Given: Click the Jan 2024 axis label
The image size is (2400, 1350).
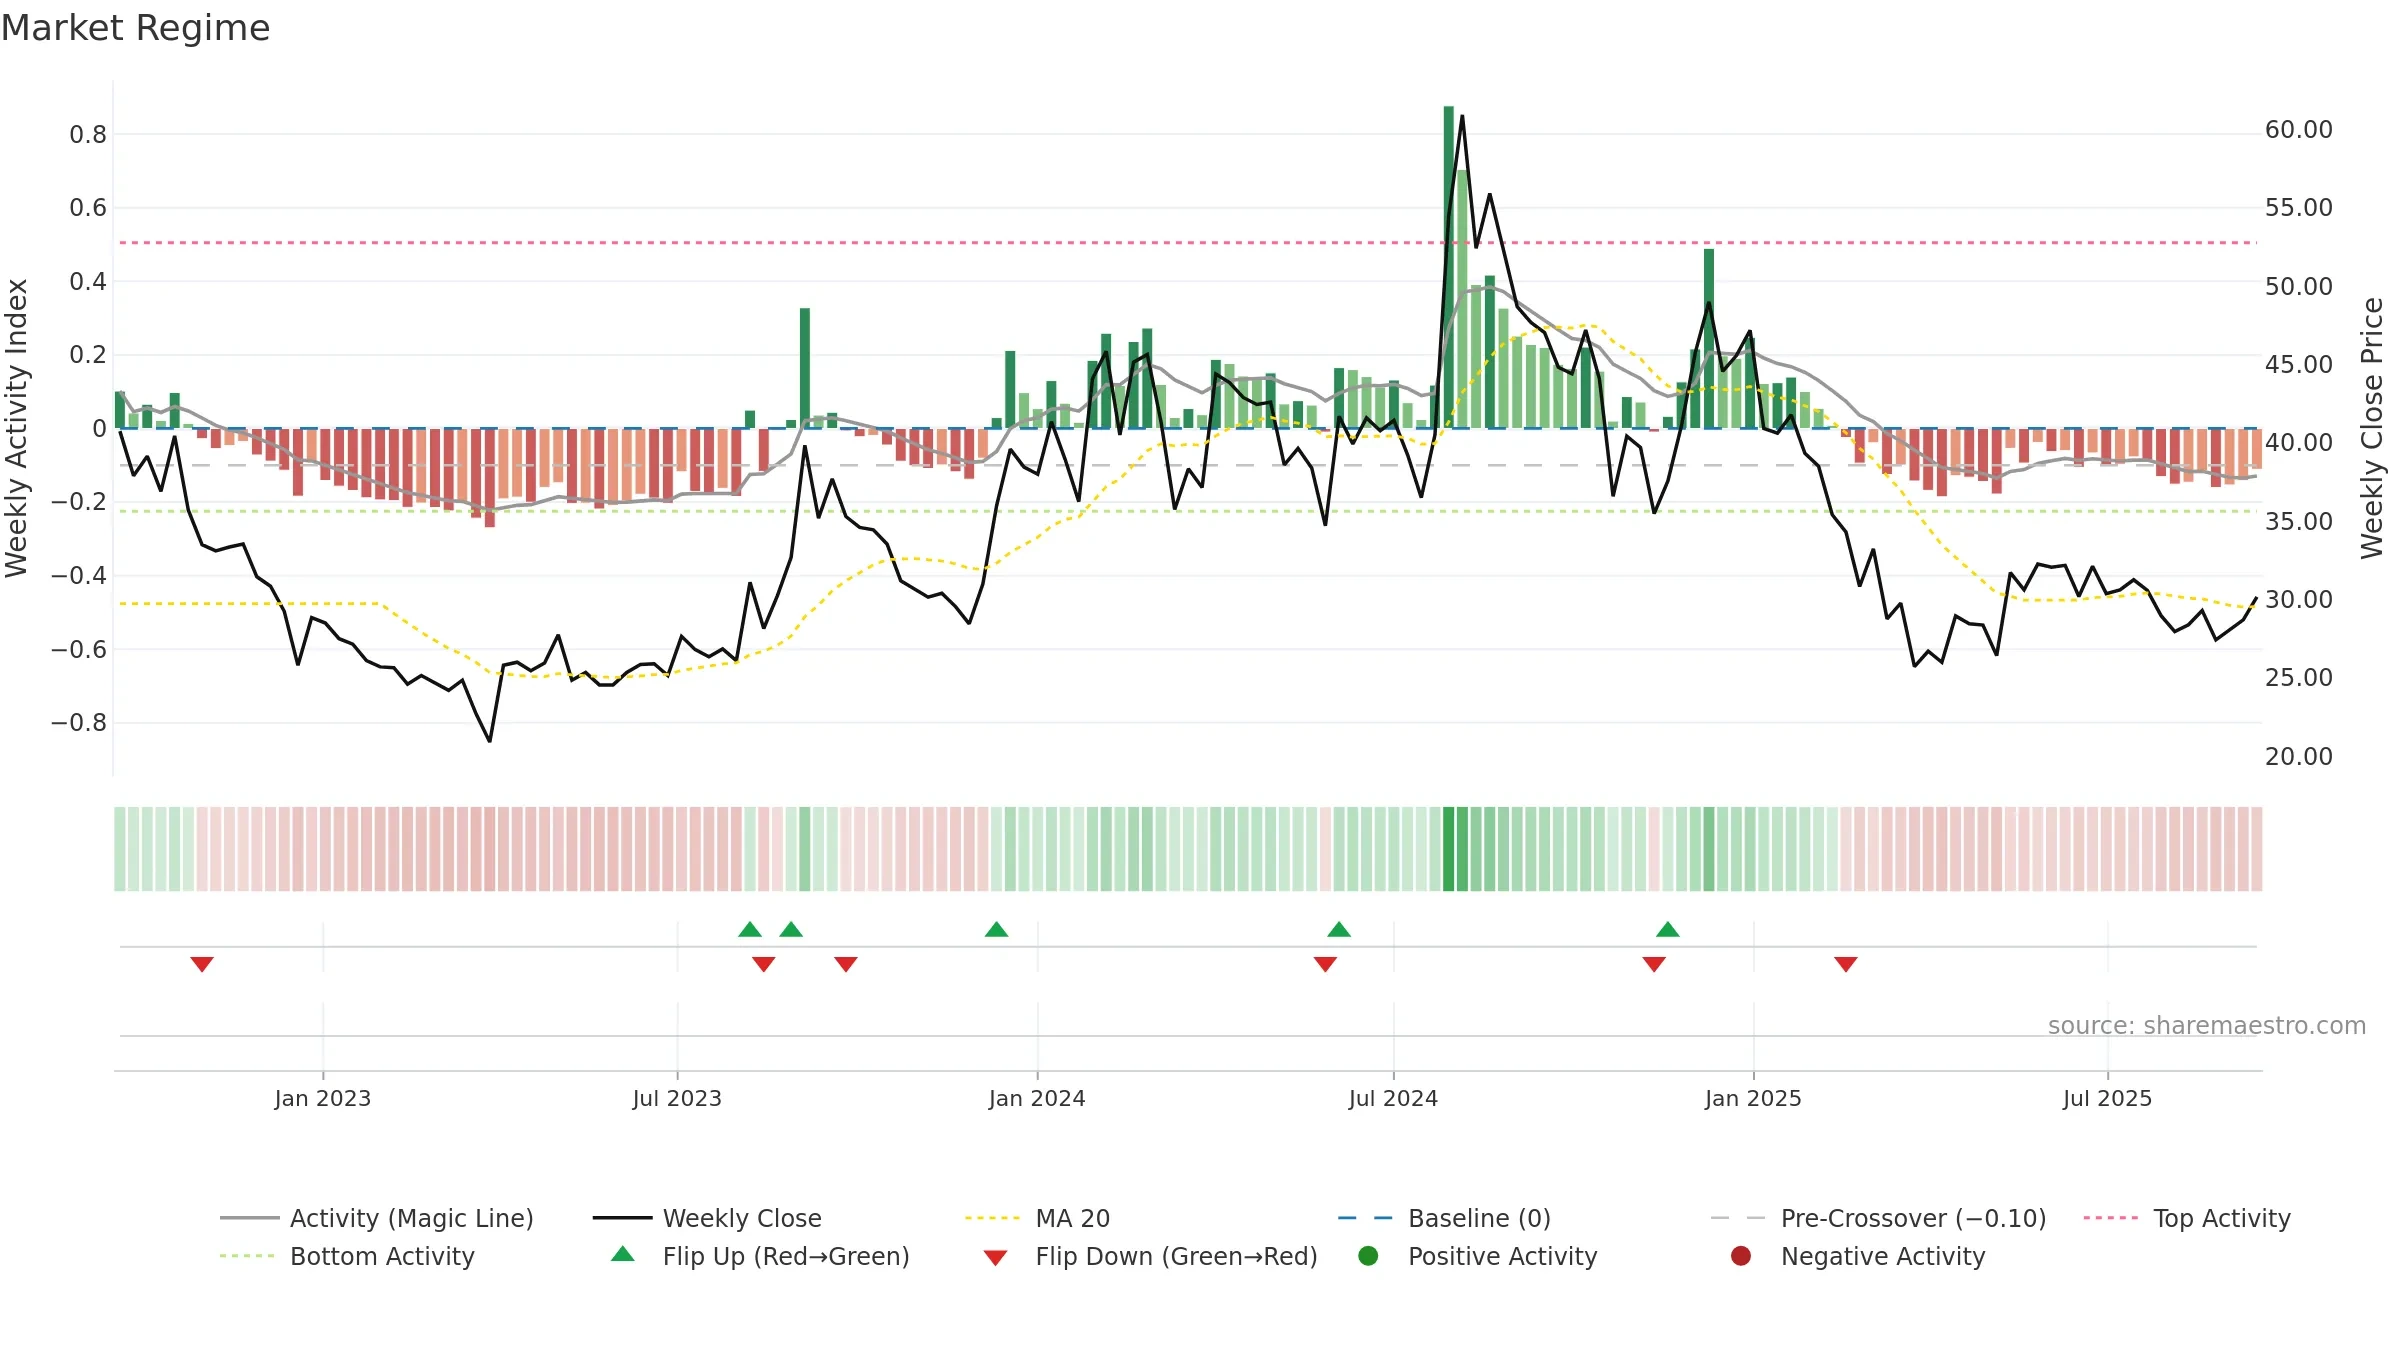Looking at the screenshot, I should [x=1037, y=1098].
